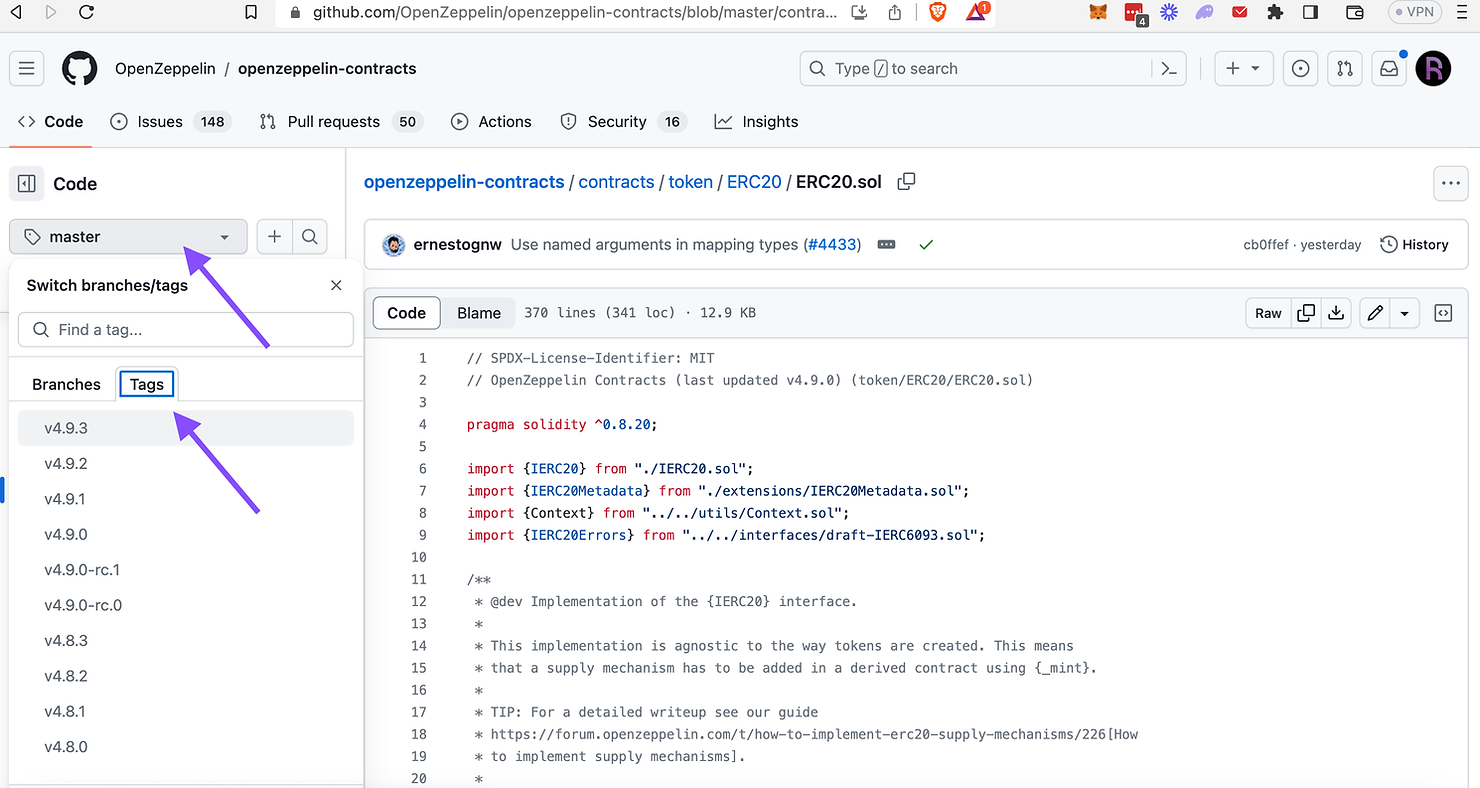The height and width of the screenshot is (788, 1480).
Task: Copy raw file contents icon
Action: (x=1306, y=313)
